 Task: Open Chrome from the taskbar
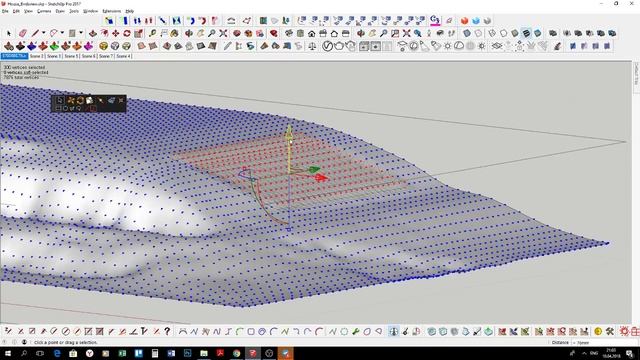click(236, 353)
